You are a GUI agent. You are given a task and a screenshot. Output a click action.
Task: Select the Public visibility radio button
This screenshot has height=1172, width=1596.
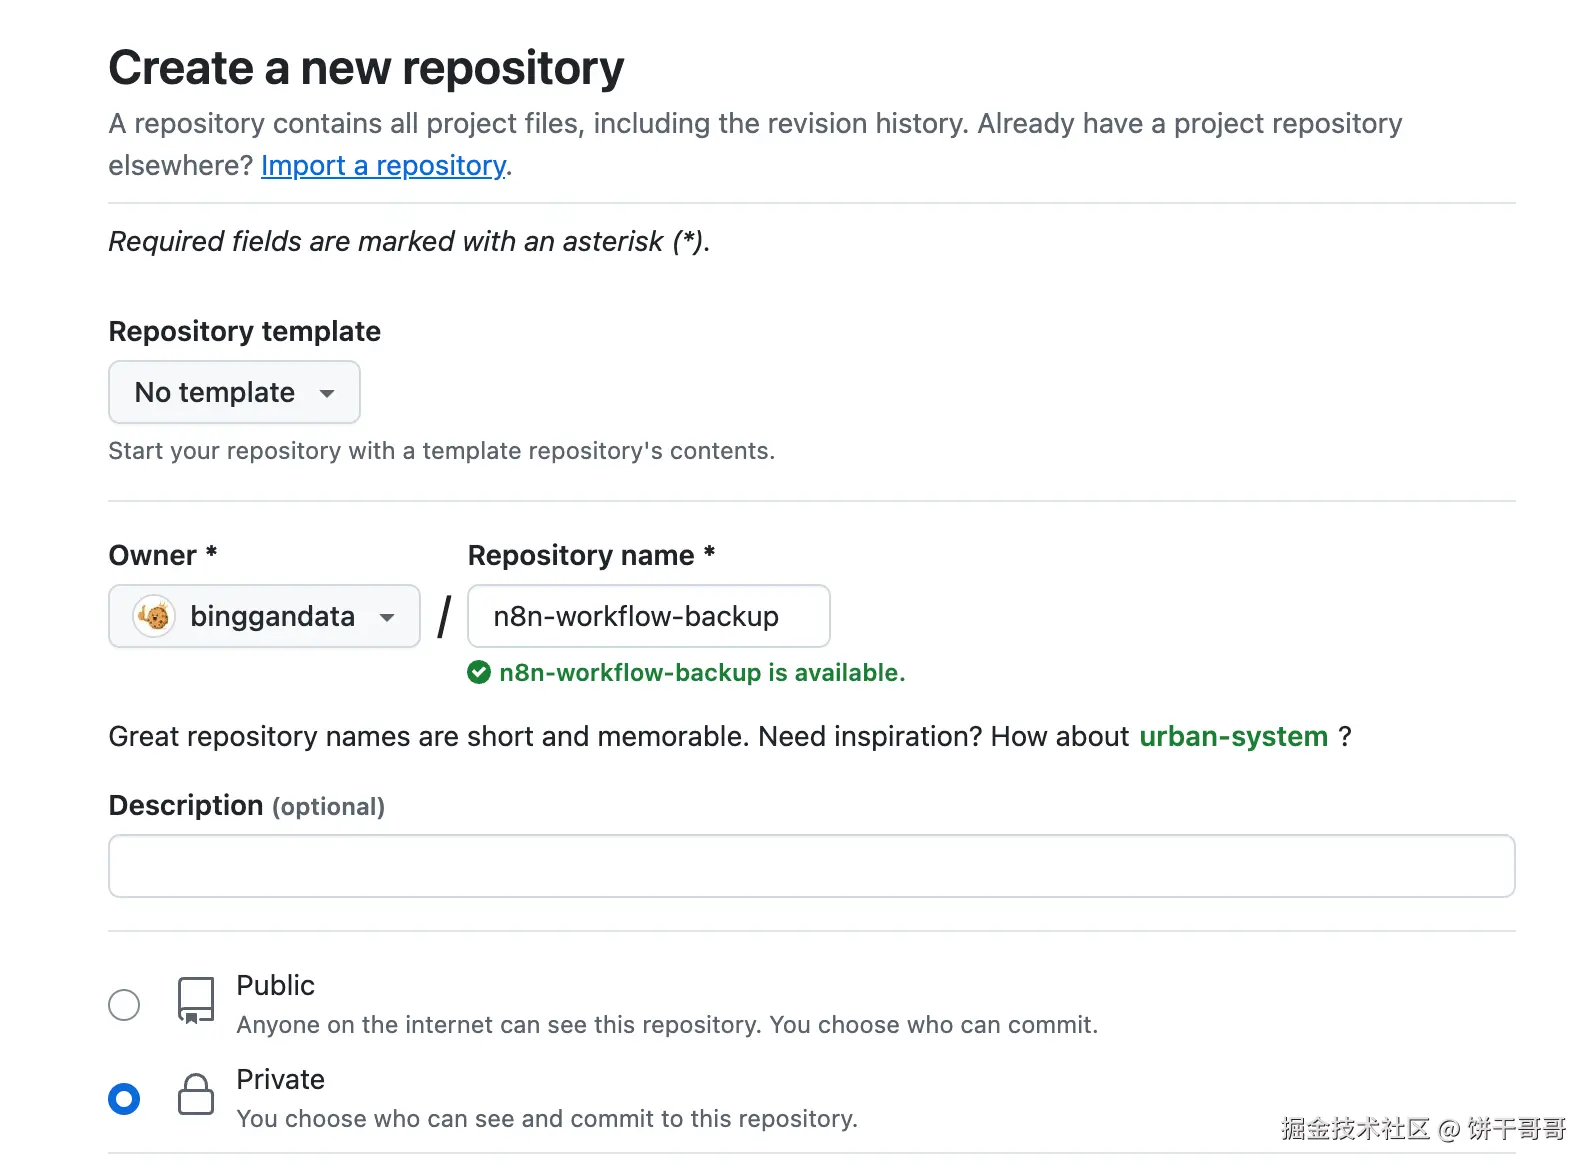124,1004
